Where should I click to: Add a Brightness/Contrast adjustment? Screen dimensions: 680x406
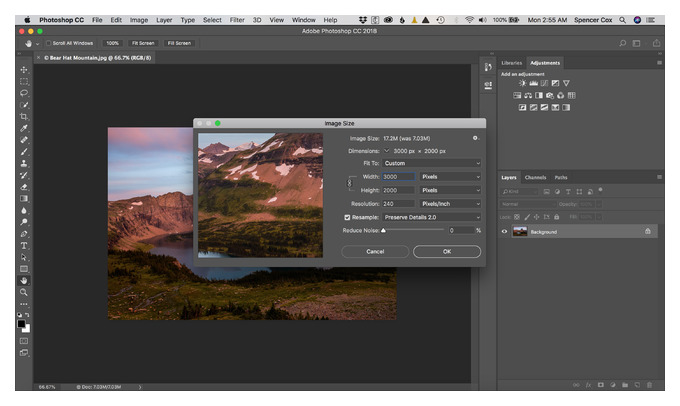[x=523, y=83]
